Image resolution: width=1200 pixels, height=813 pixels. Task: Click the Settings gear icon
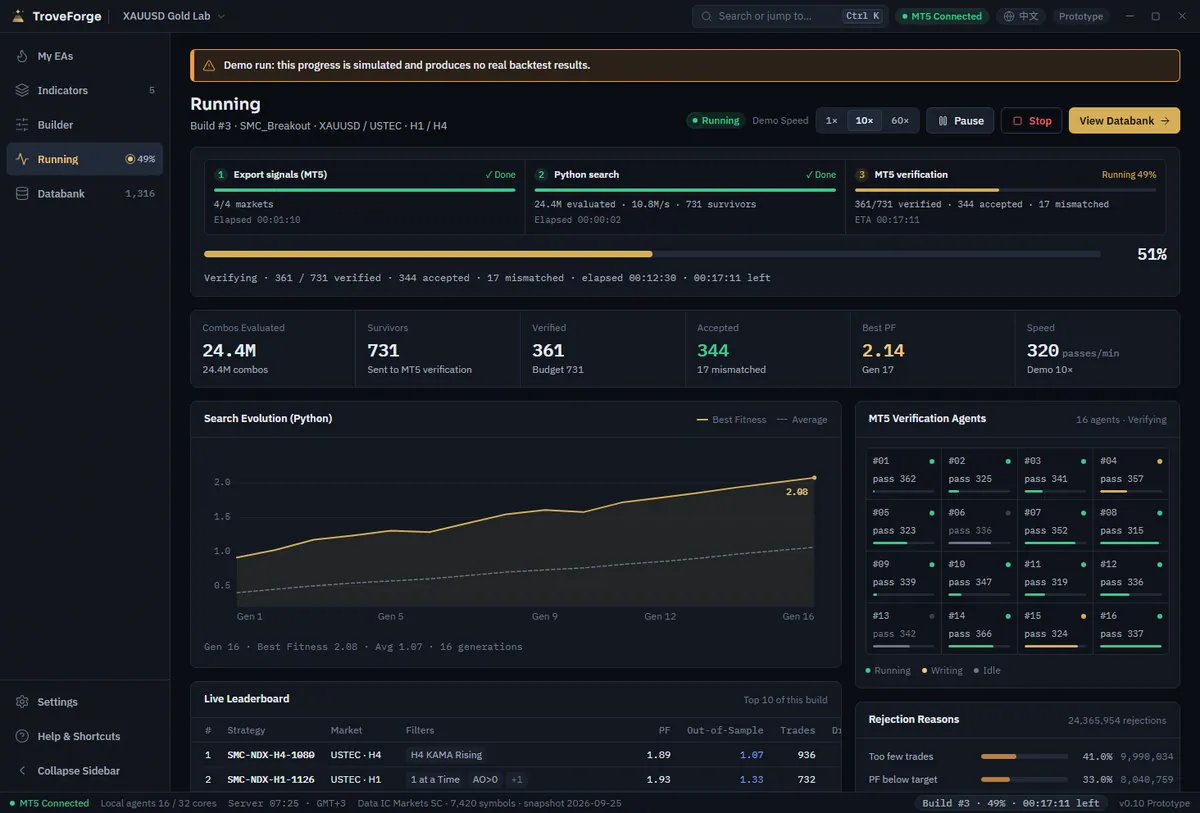click(22, 702)
